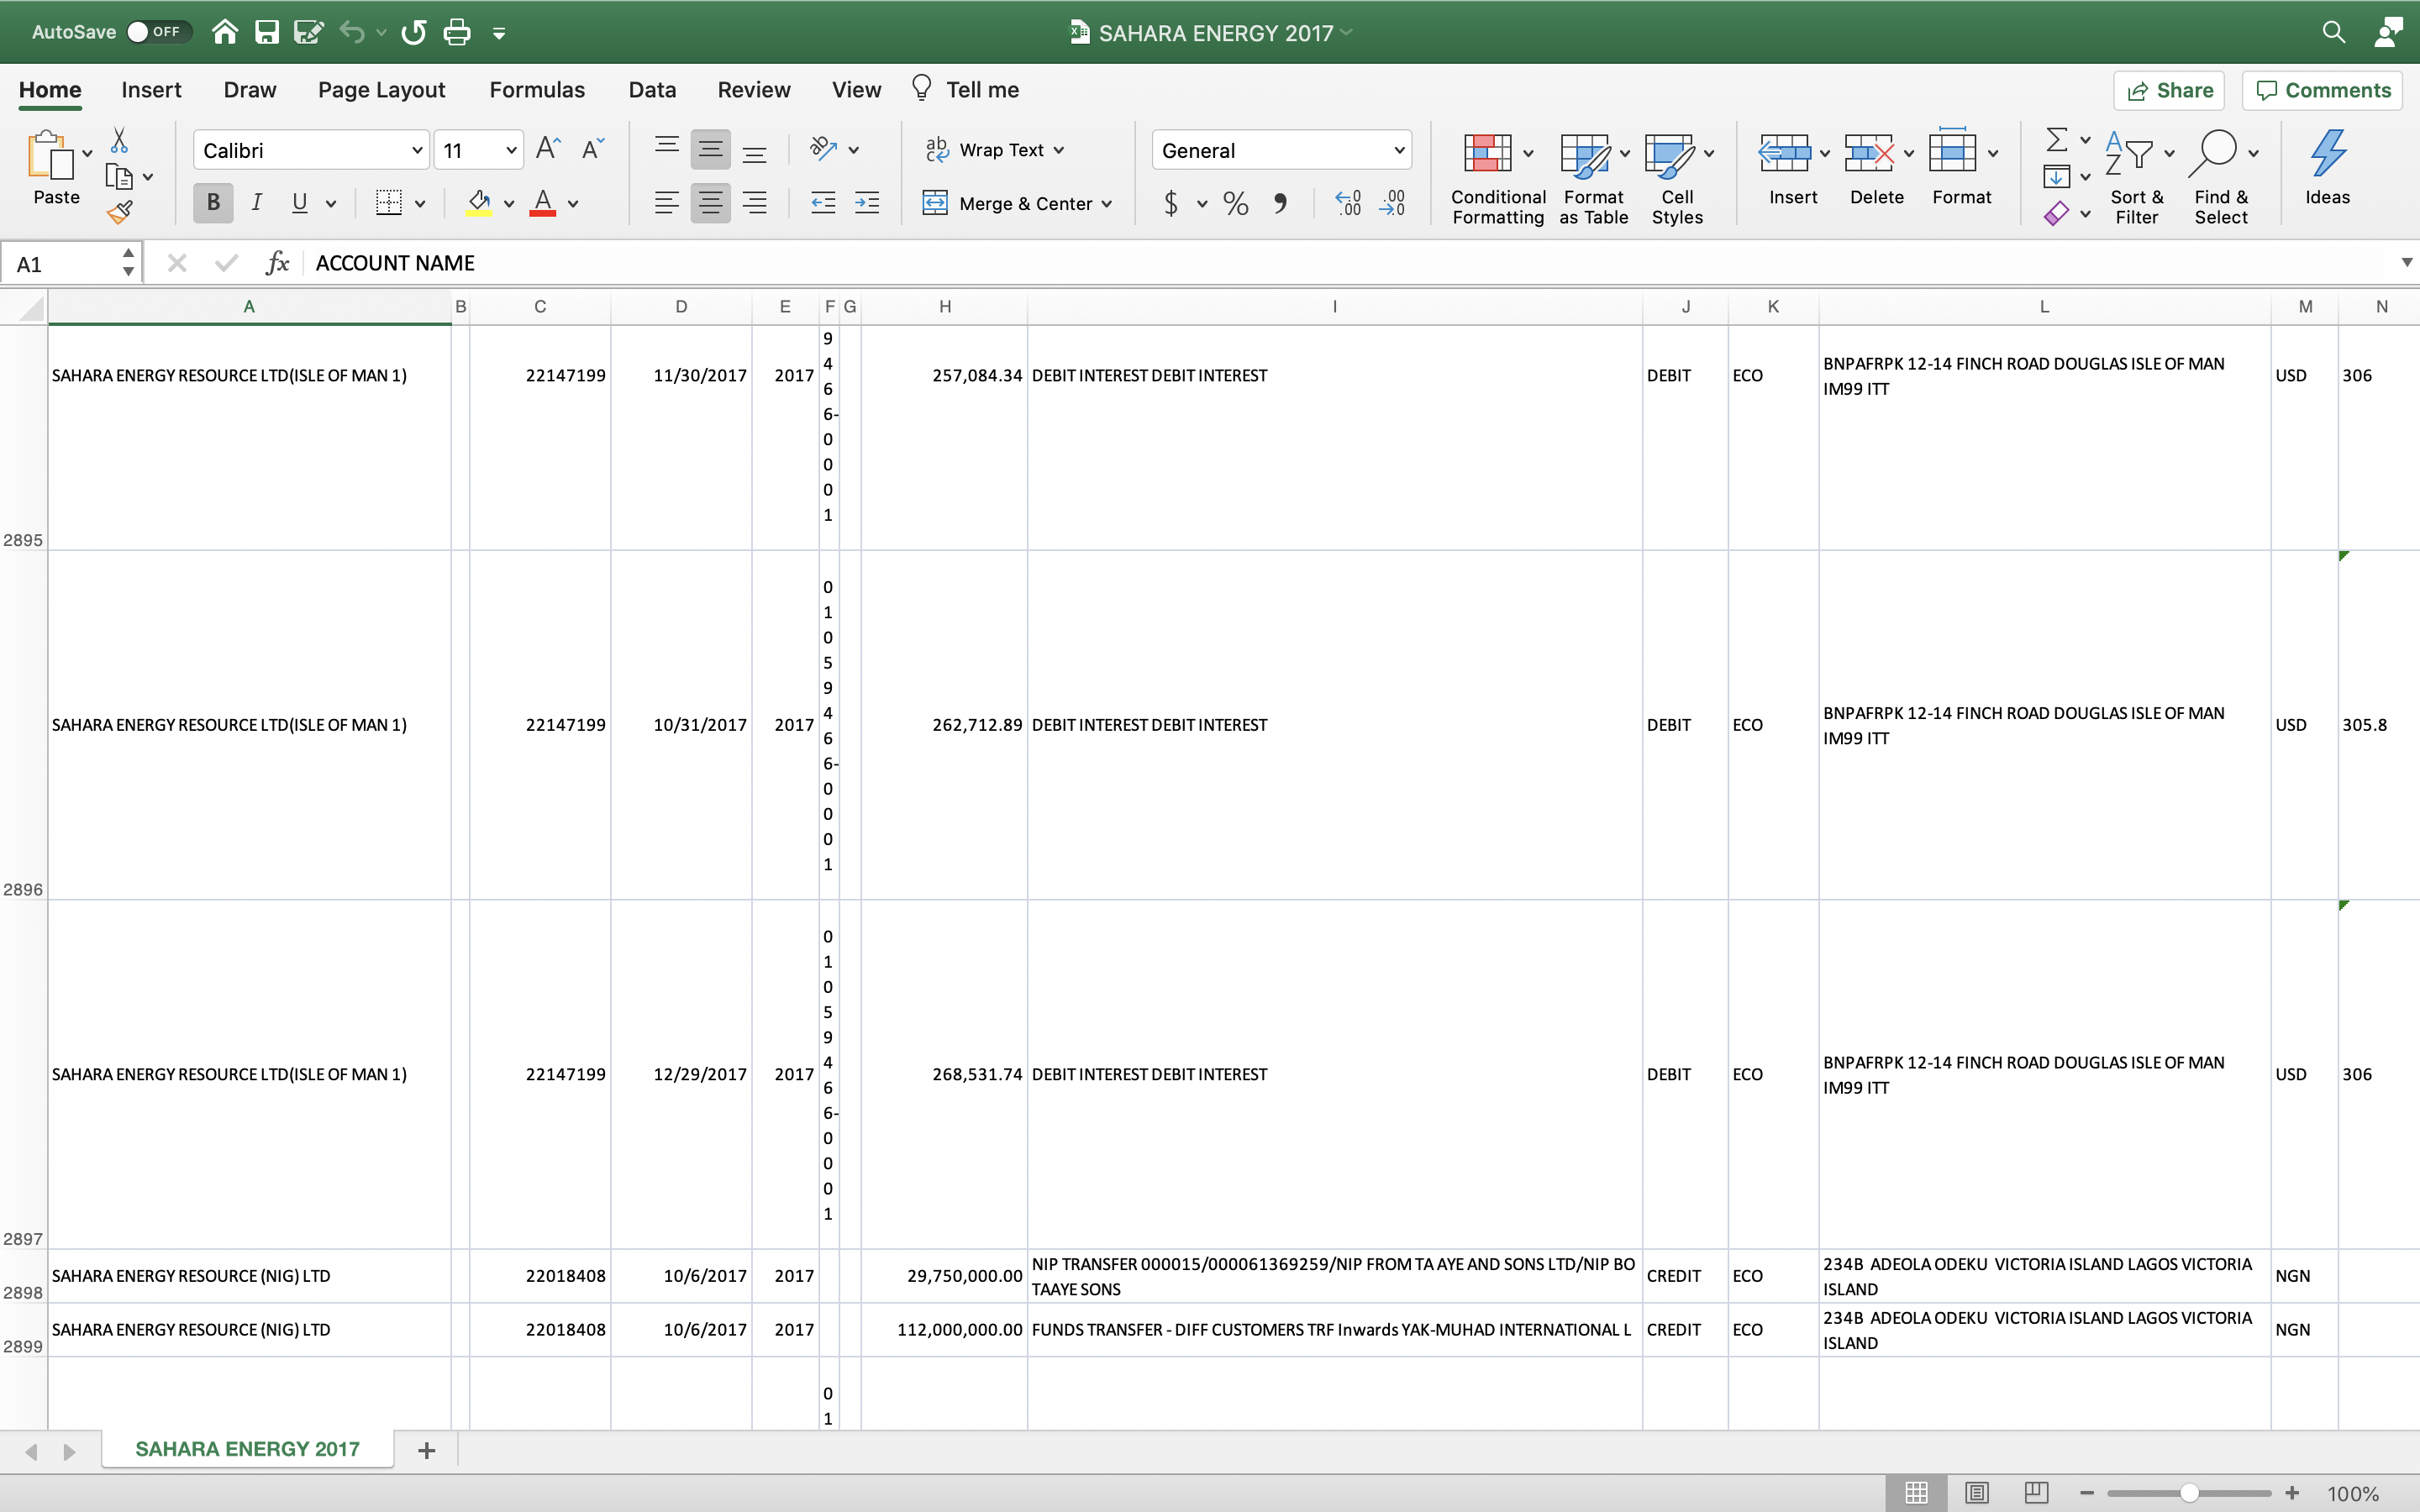Toggle Top Align vertical alignment
The height and width of the screenshot is (1512, 2420).
[667, 149]
